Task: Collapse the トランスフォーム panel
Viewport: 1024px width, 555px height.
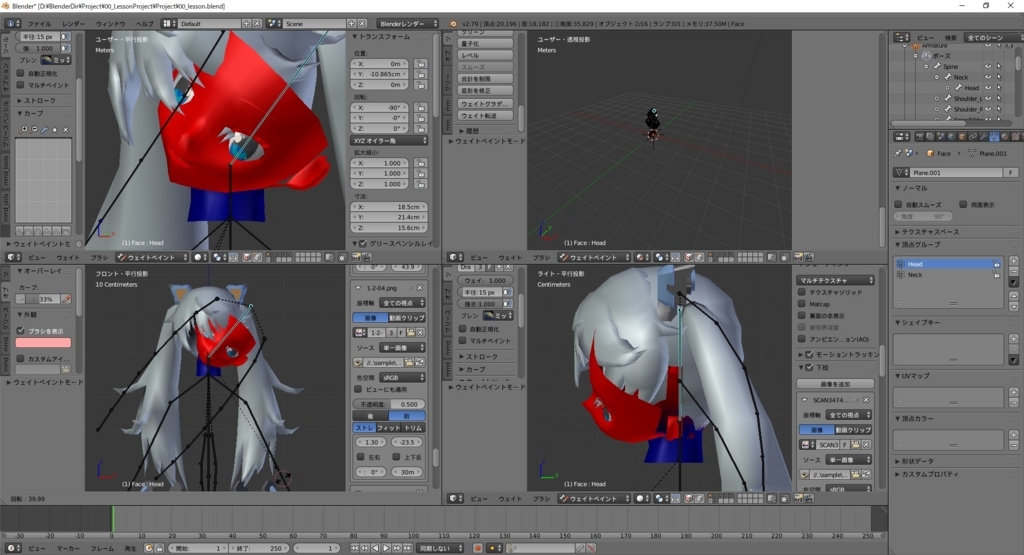Action: pos(385,37)
